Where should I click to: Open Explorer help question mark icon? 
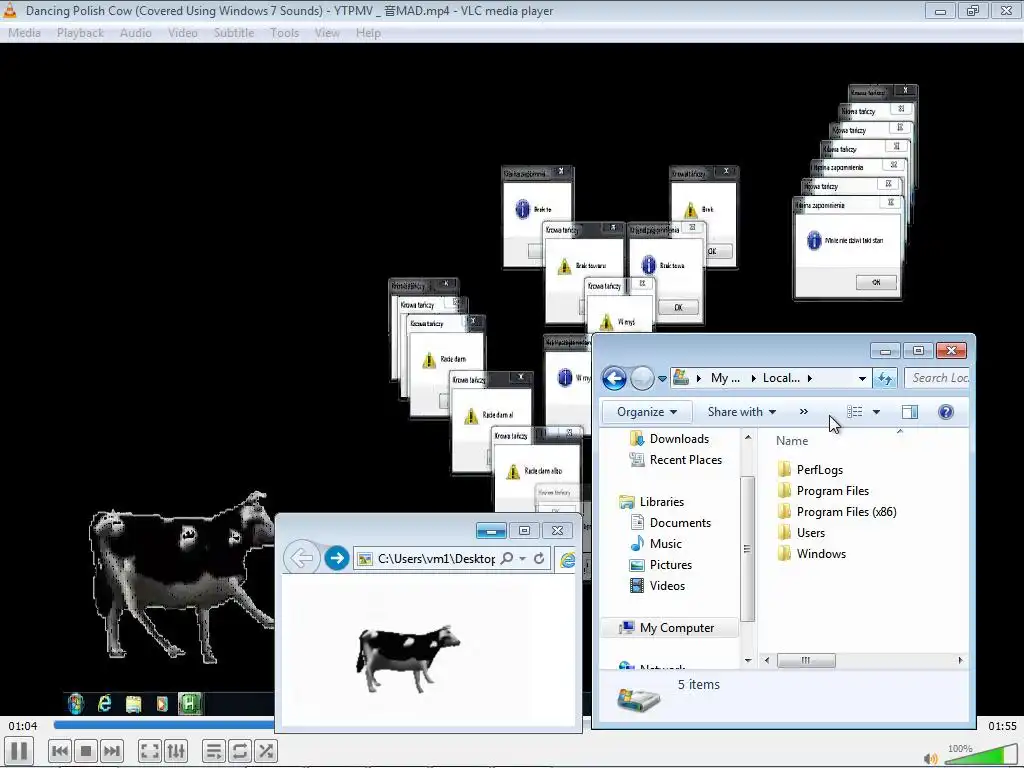(946, 412)
